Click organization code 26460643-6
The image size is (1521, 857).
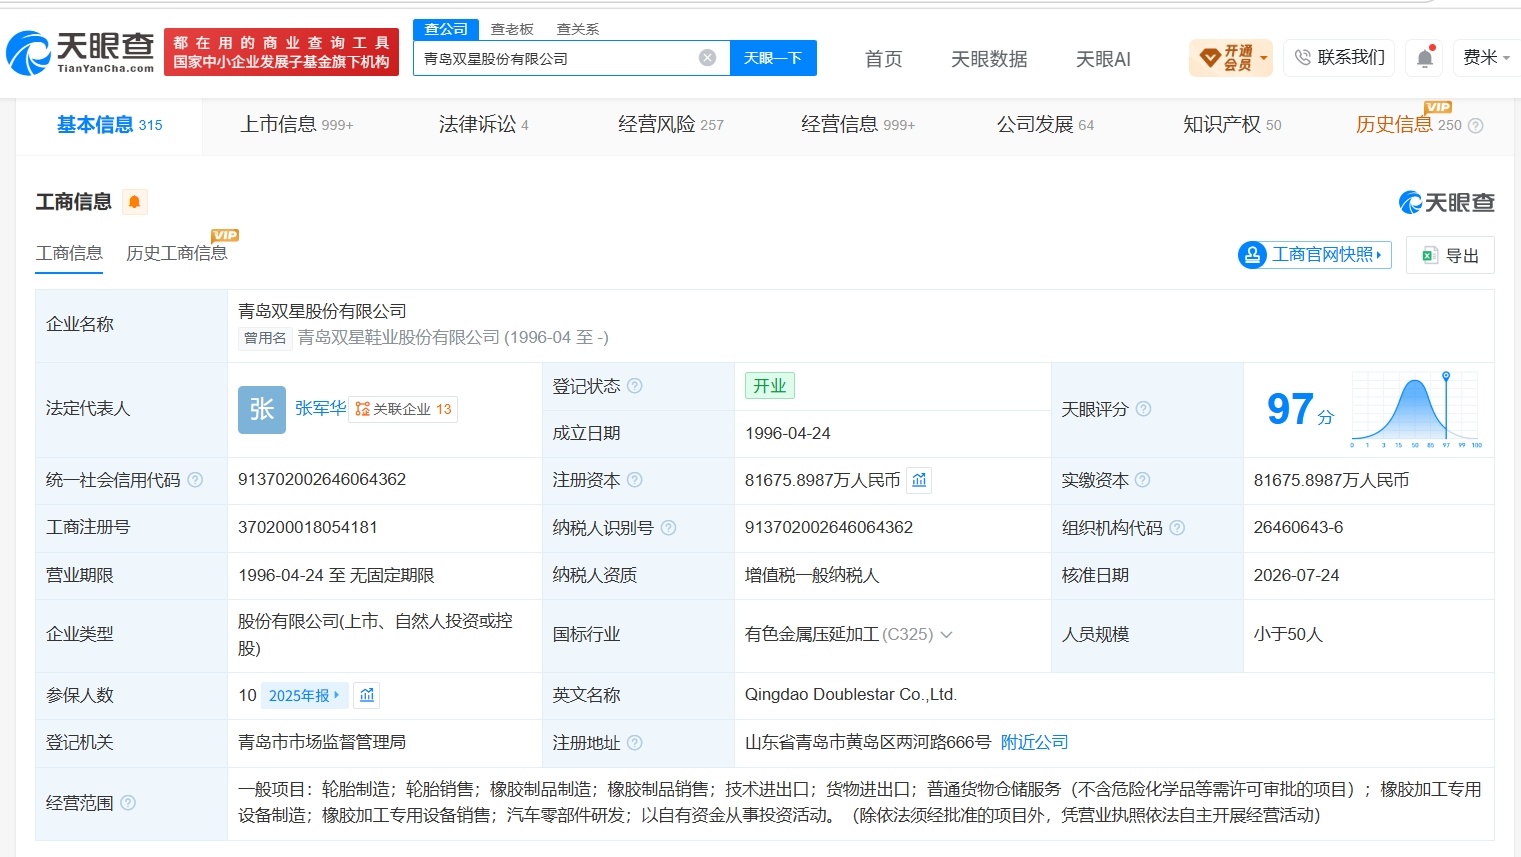[x=1298, y=528]
